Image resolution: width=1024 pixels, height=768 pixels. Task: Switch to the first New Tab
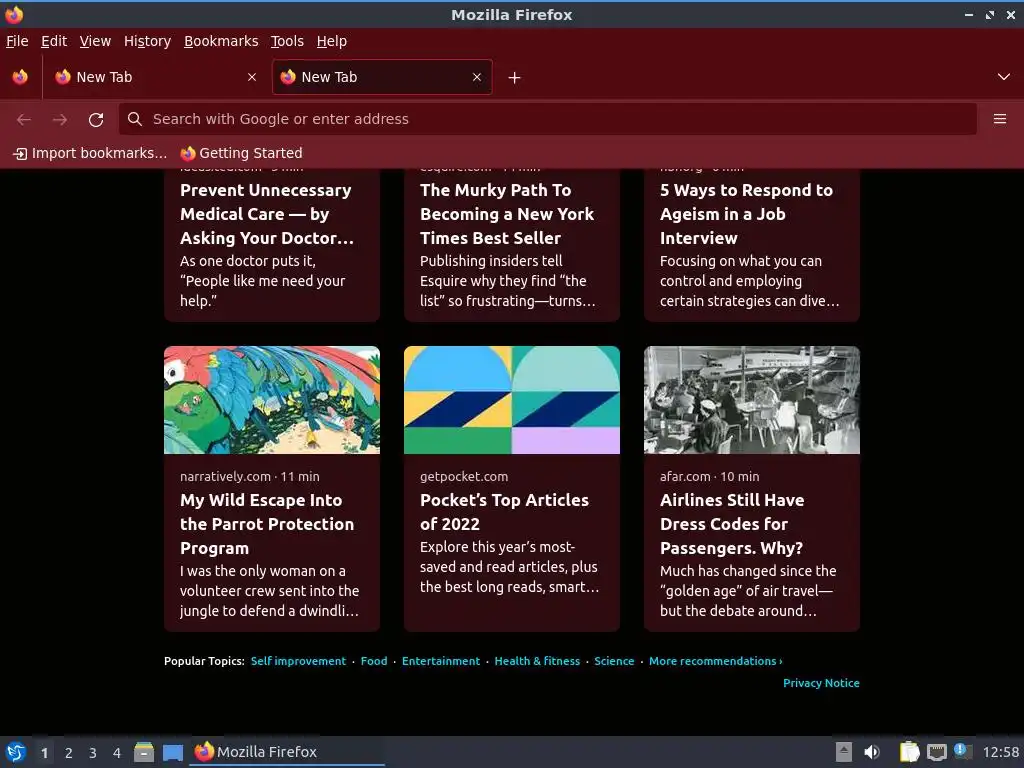point(157,77)
